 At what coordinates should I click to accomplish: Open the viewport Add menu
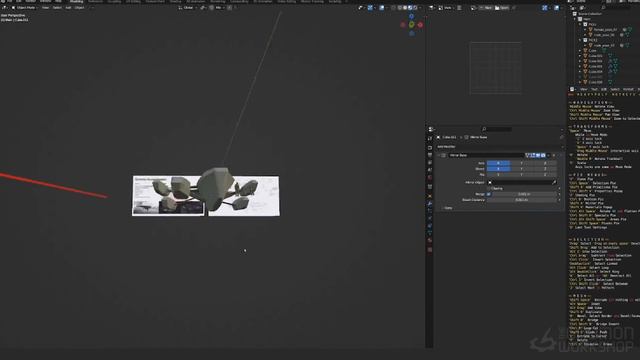tap(68, 8)
